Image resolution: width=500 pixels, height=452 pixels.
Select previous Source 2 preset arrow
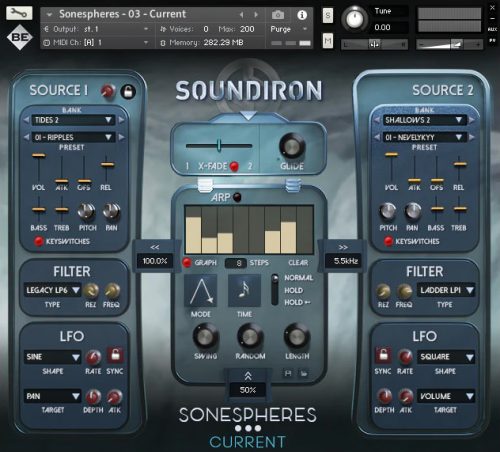tap(377, 137)
